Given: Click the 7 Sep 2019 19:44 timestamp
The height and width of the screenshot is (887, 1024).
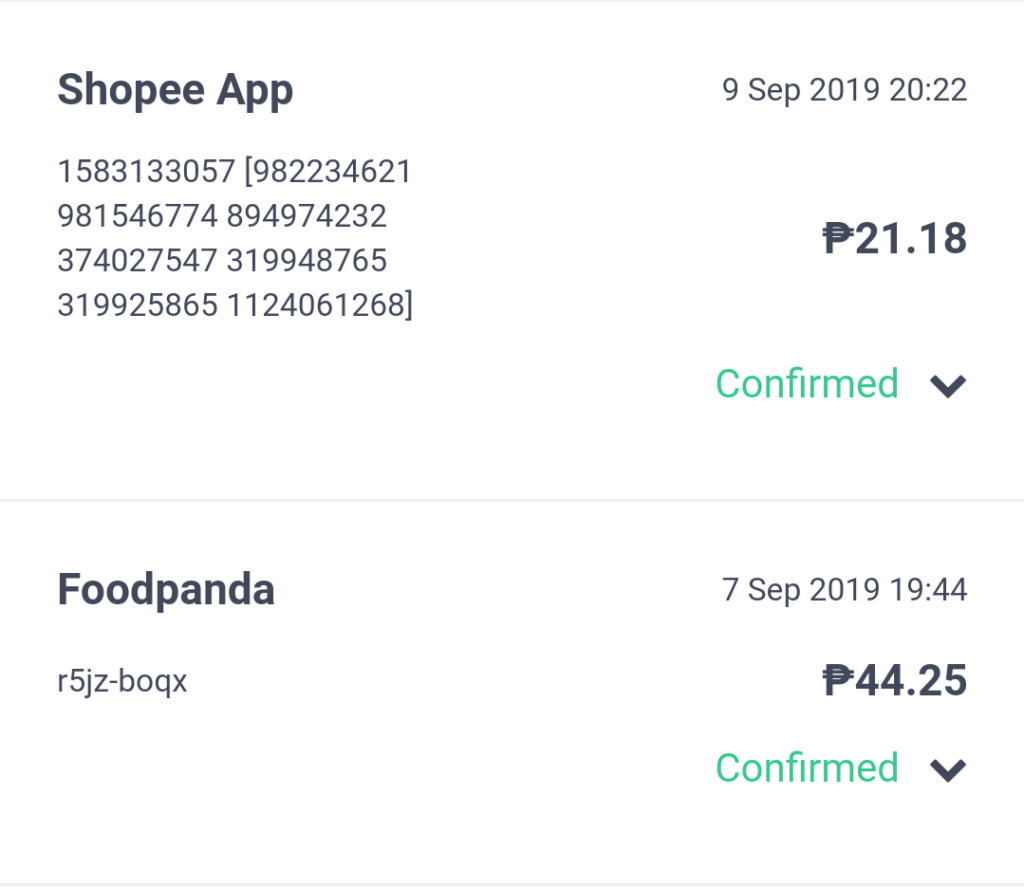Looking at the screenshot, I should pos(844,590).
